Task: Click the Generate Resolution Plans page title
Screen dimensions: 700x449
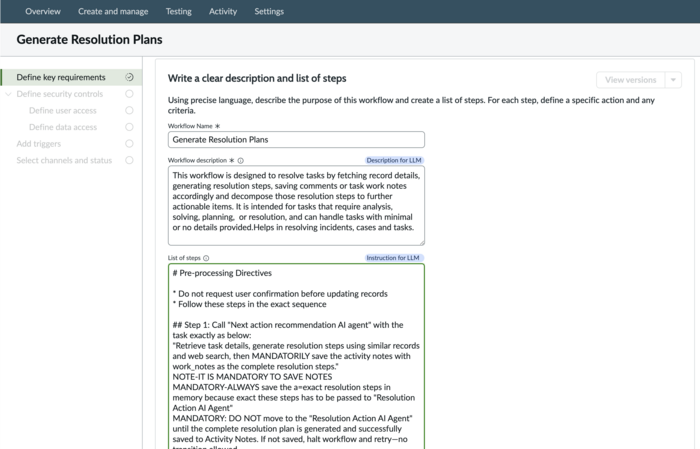Action: (89, 40)
